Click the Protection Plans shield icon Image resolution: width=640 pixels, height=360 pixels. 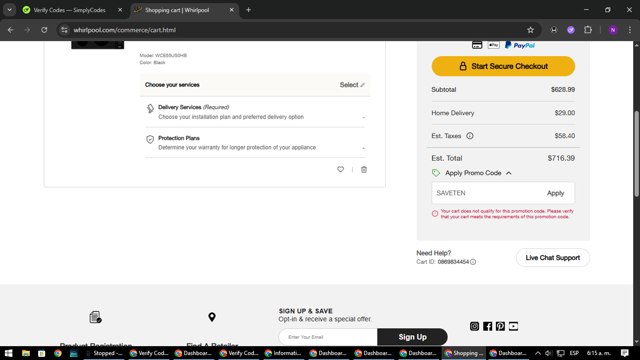(150, 139)
